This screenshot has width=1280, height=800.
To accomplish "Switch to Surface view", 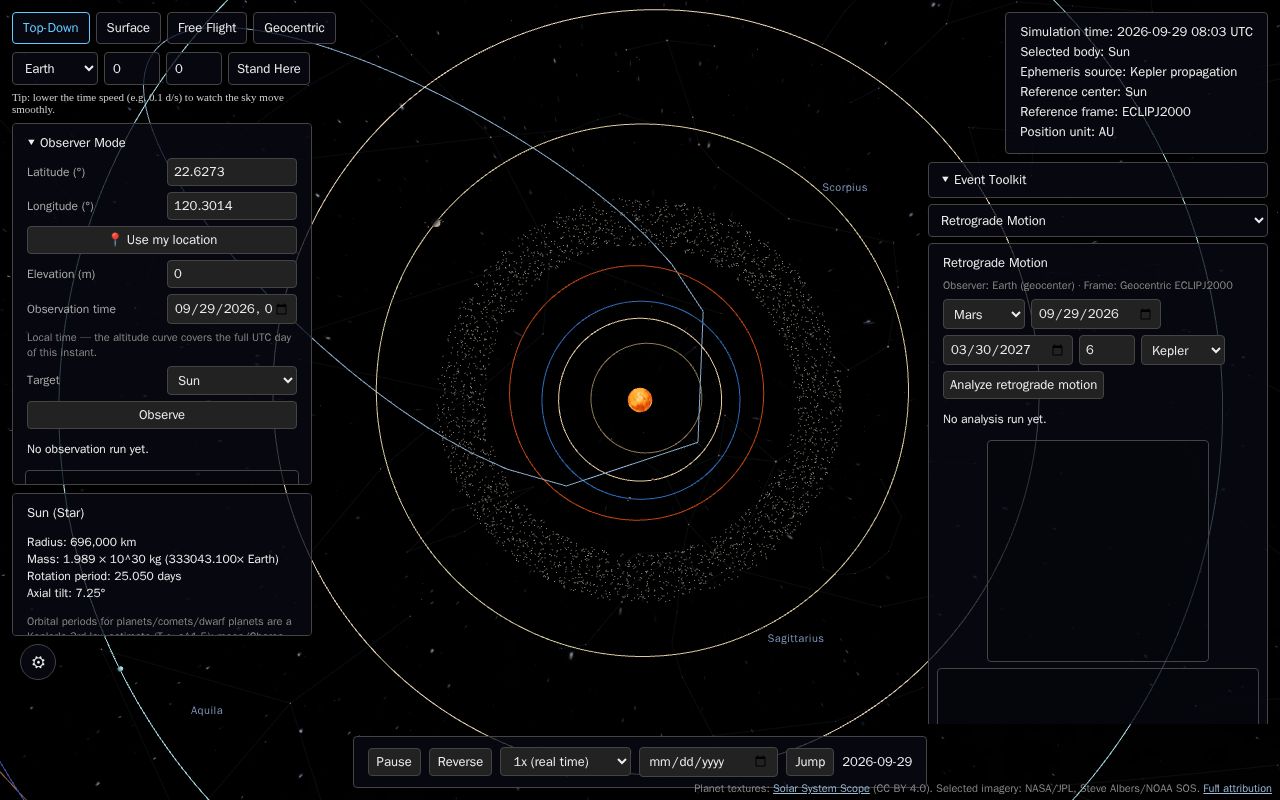I will click(x=128, y=28).
